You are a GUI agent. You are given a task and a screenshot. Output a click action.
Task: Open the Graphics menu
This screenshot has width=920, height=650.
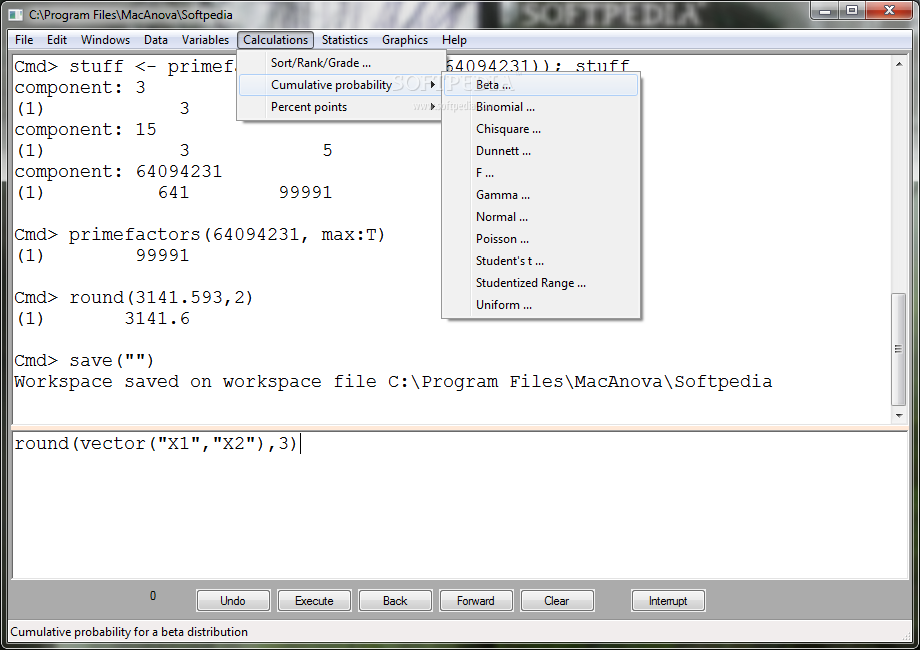405,40
